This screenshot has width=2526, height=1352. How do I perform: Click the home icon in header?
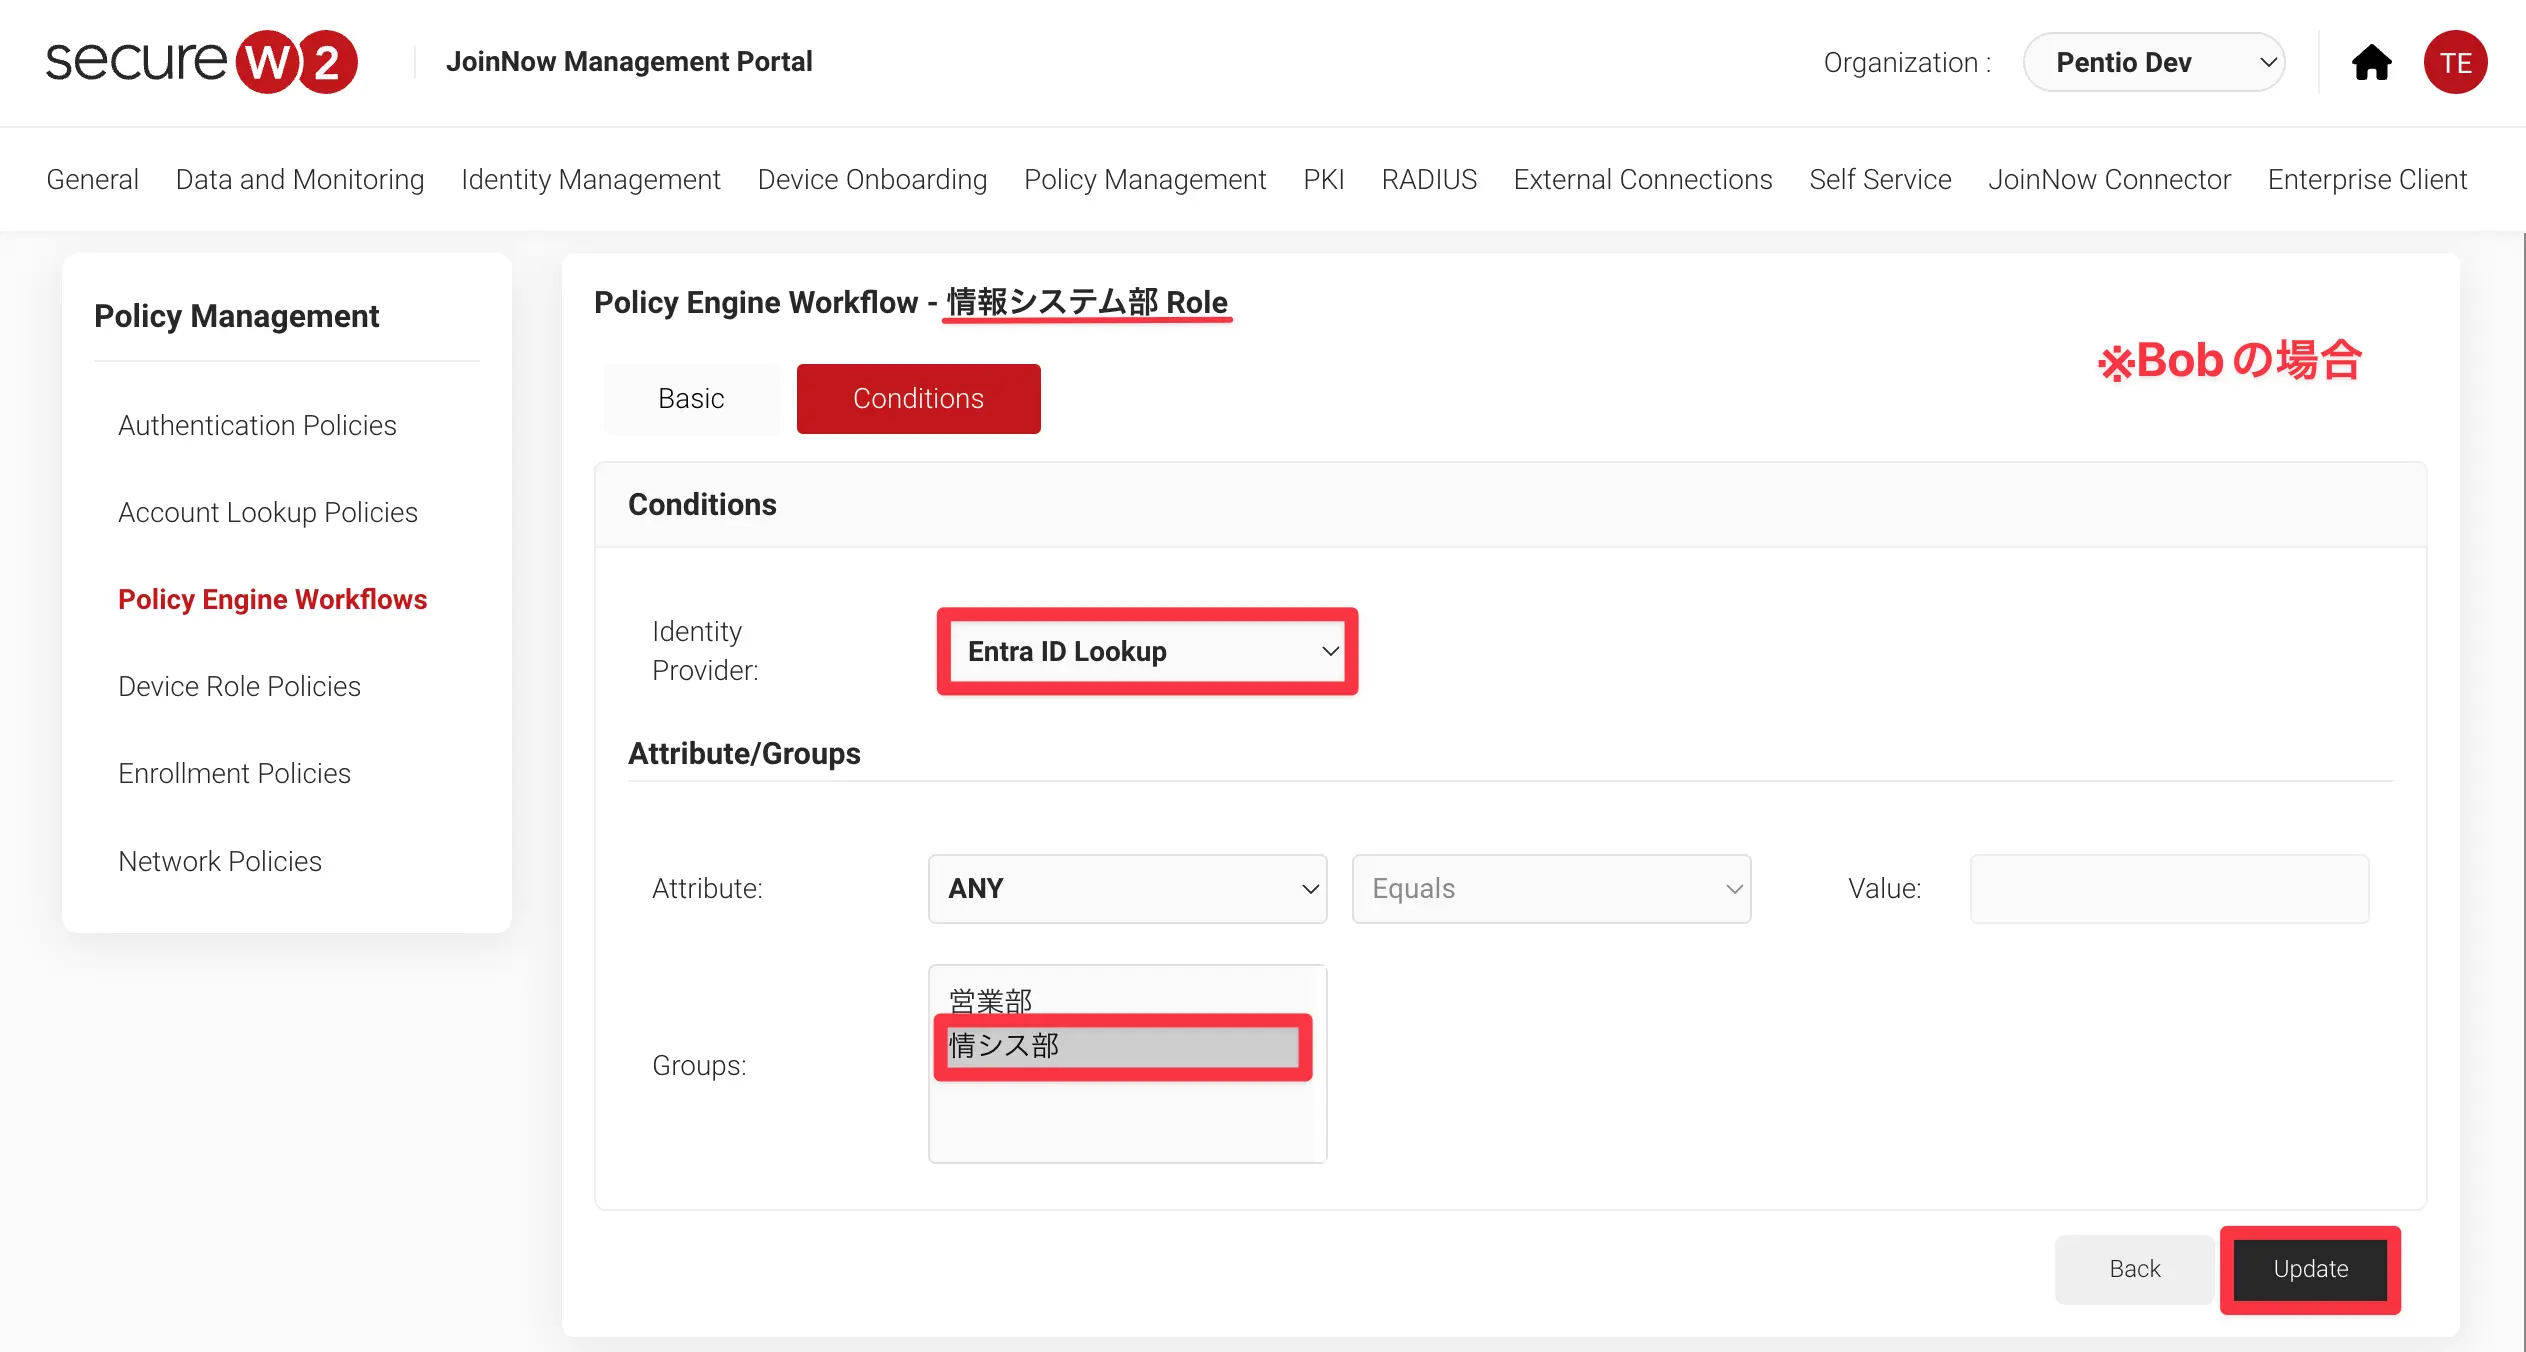[2371, 63]
